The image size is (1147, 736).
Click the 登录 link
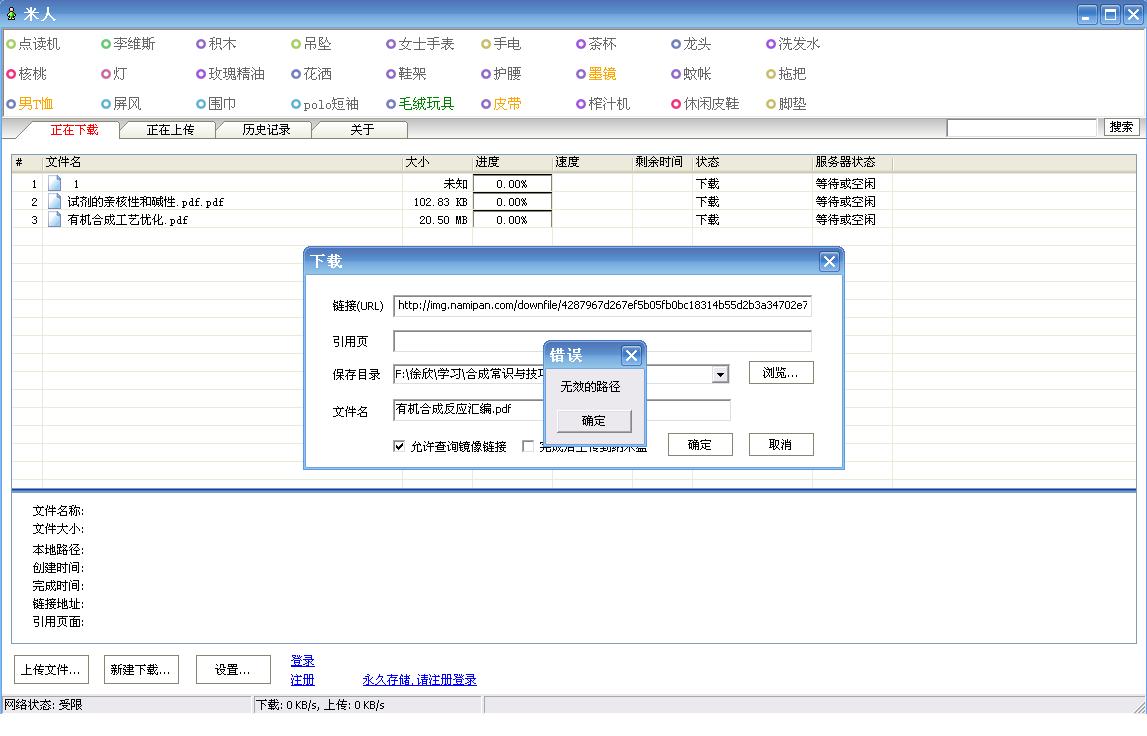(x=302, y=661)
